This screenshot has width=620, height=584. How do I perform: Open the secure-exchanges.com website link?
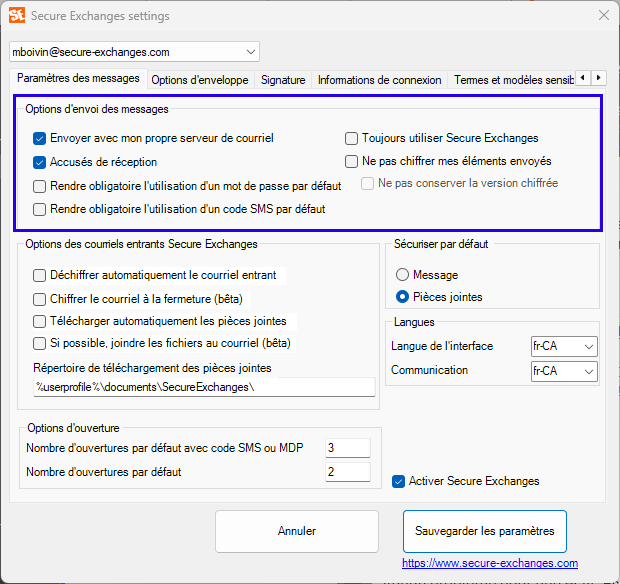coord(490,563)
